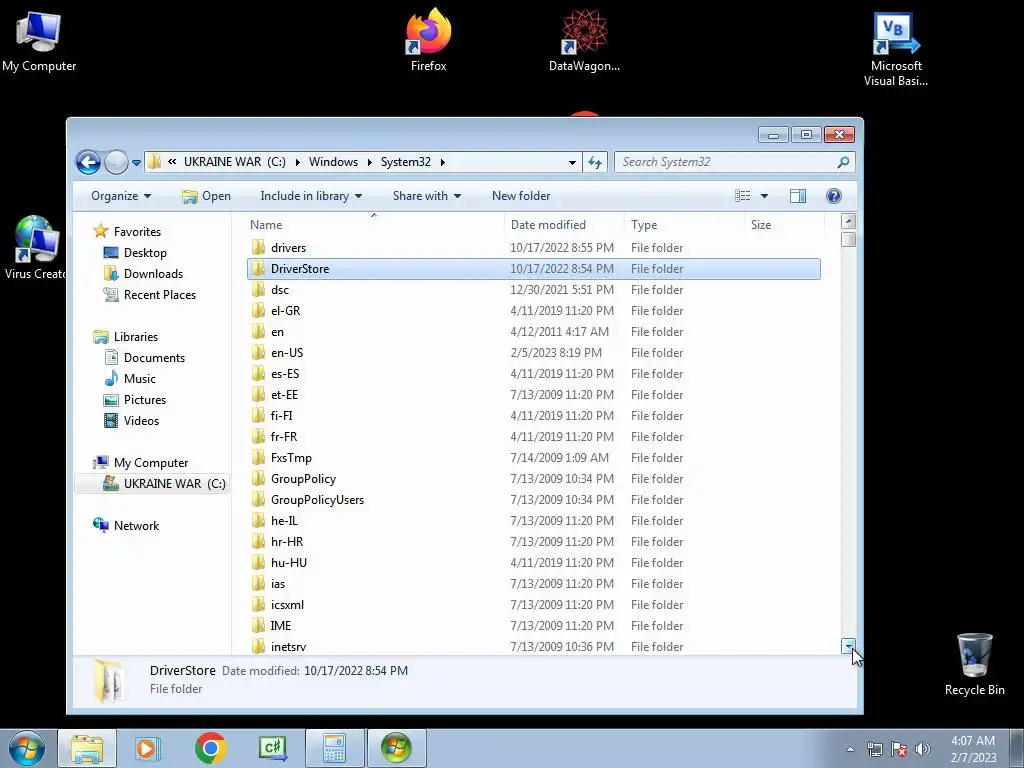The image size is (1024, 768).
Task: Open the Share with dropdown
Action: 426,196
